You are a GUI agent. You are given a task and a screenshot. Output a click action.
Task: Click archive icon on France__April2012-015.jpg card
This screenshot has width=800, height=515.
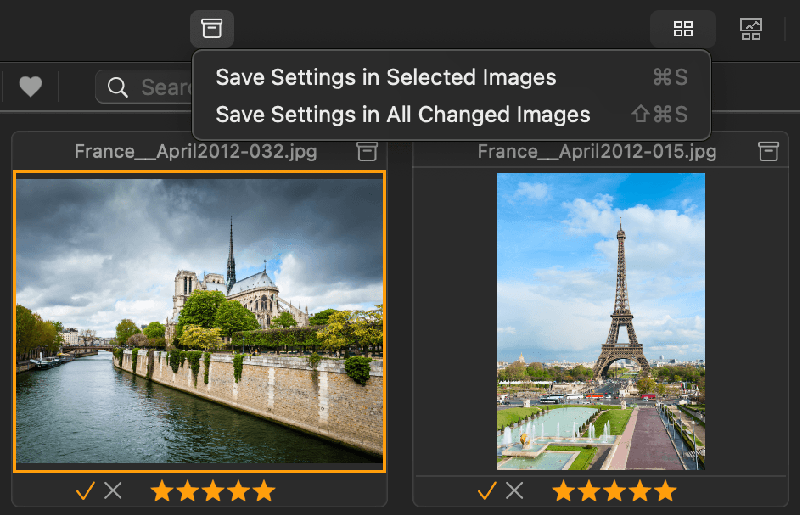(768, 152)
